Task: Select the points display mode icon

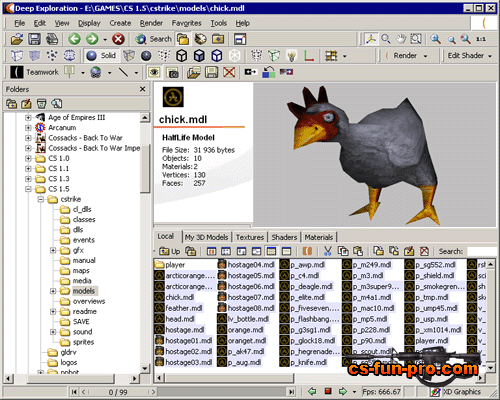Action: point(52,55)
